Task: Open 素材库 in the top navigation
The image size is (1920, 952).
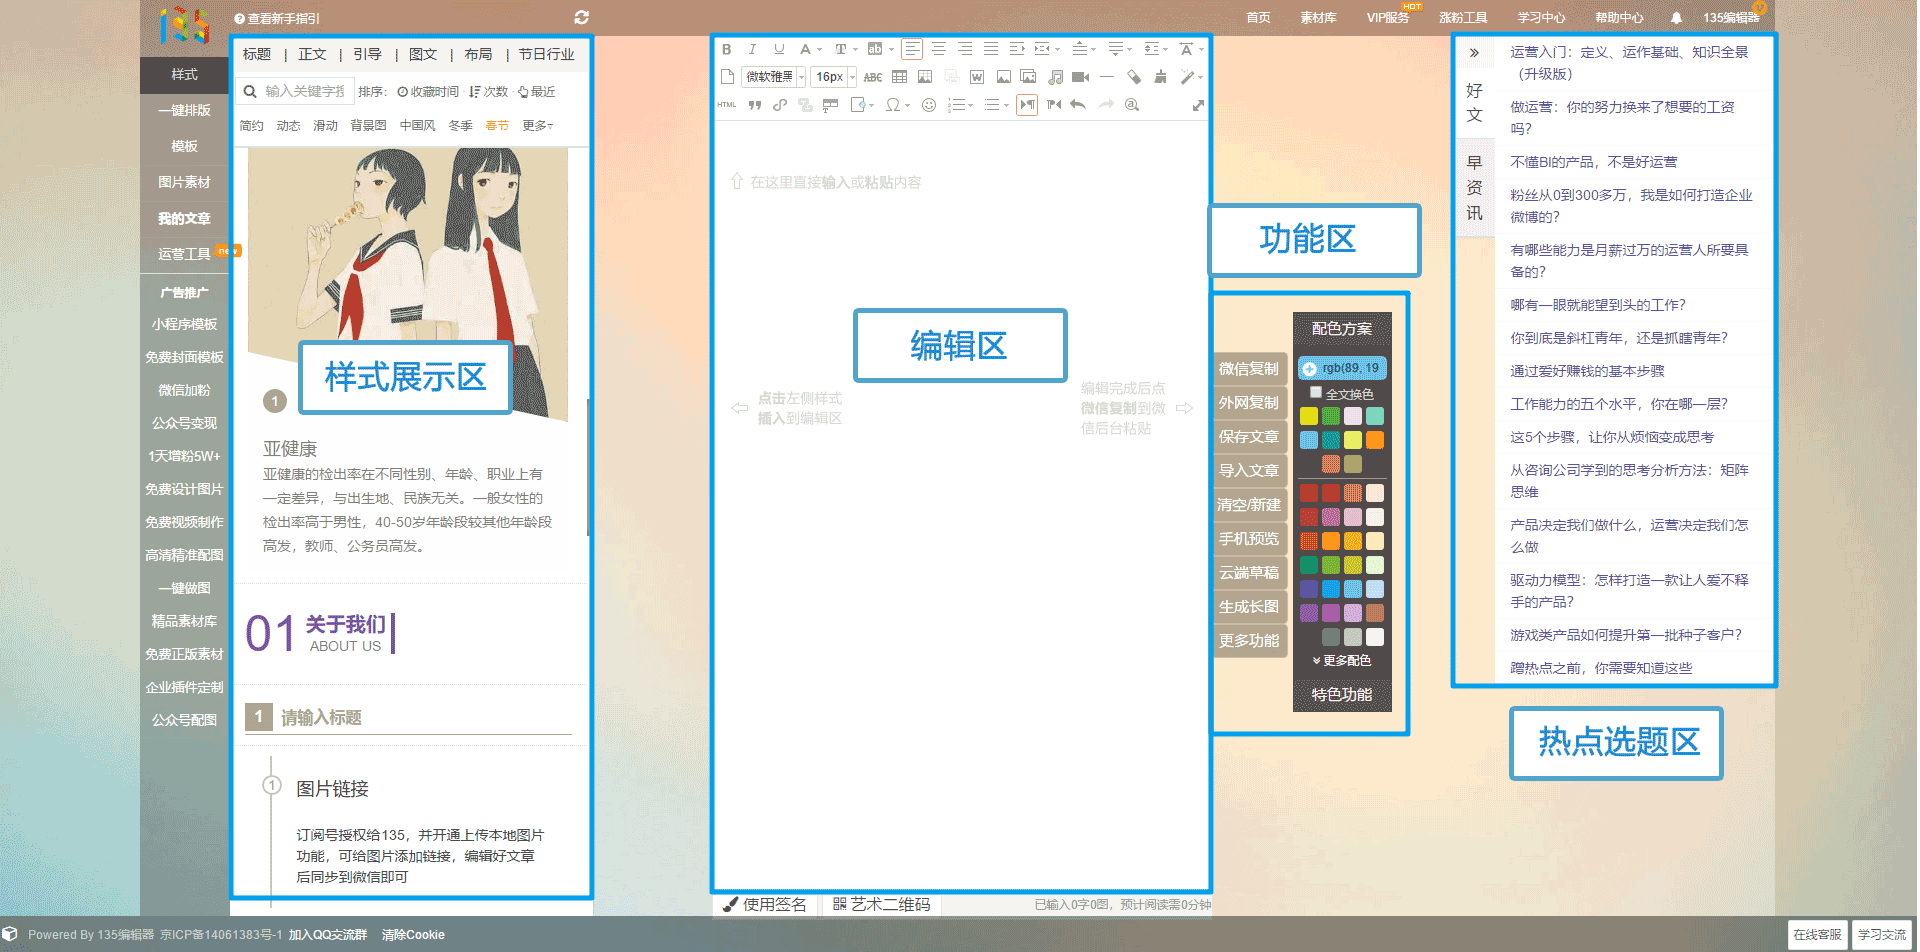Action: (1318, 18)
